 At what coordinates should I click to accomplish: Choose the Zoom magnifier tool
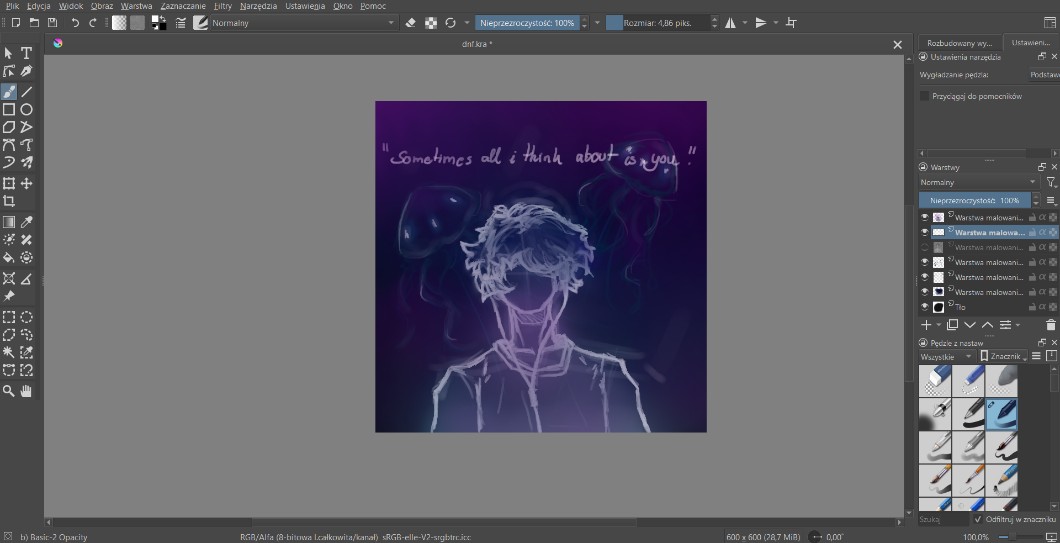(9, 389)
